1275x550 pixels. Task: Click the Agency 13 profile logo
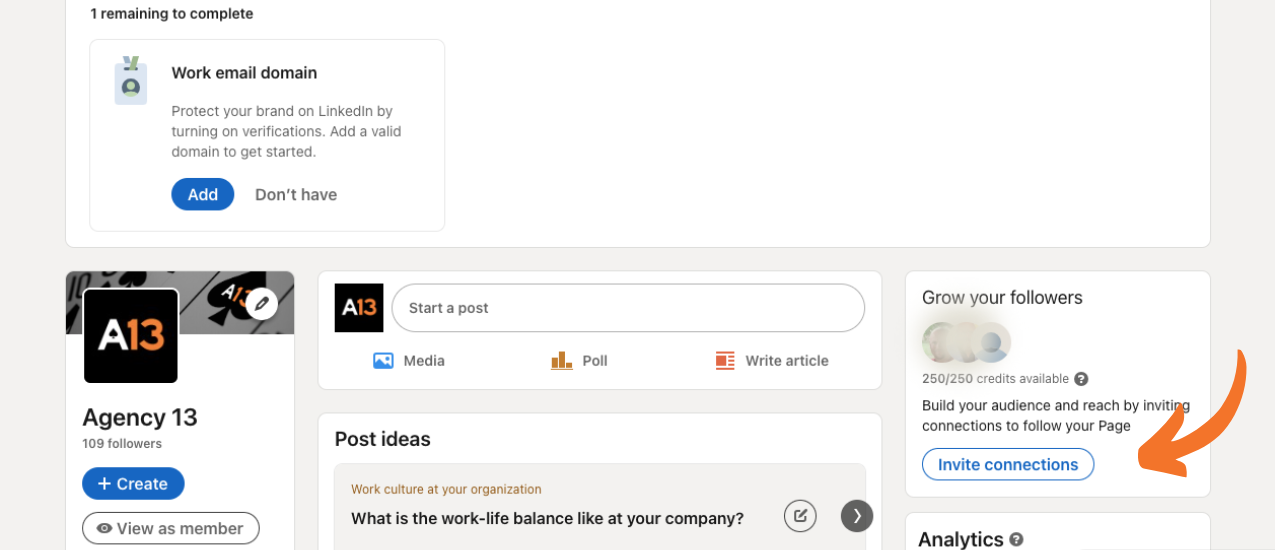click(x=131, y=336)
